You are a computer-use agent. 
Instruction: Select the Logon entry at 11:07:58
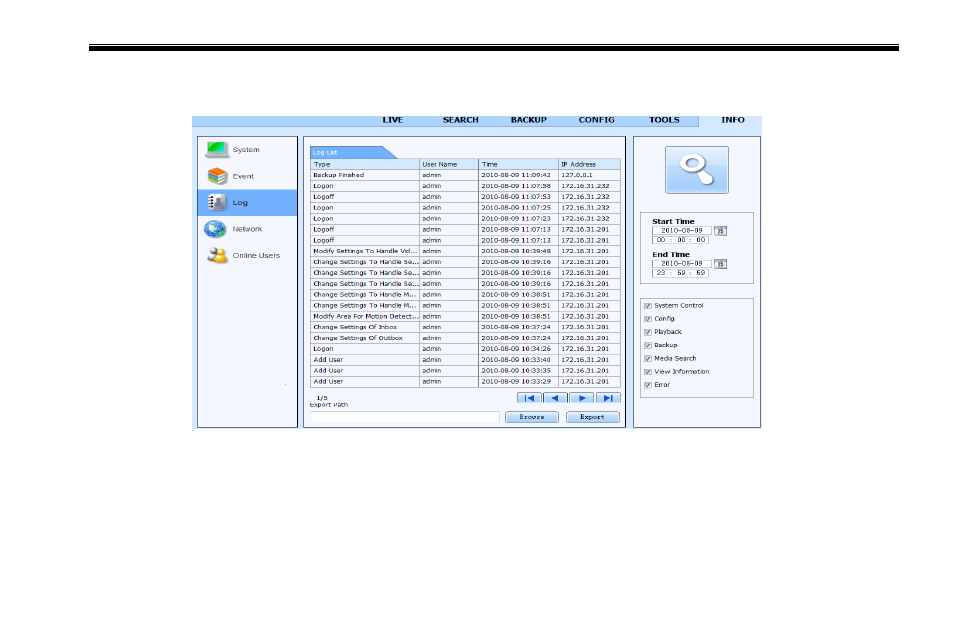[465, 186]
